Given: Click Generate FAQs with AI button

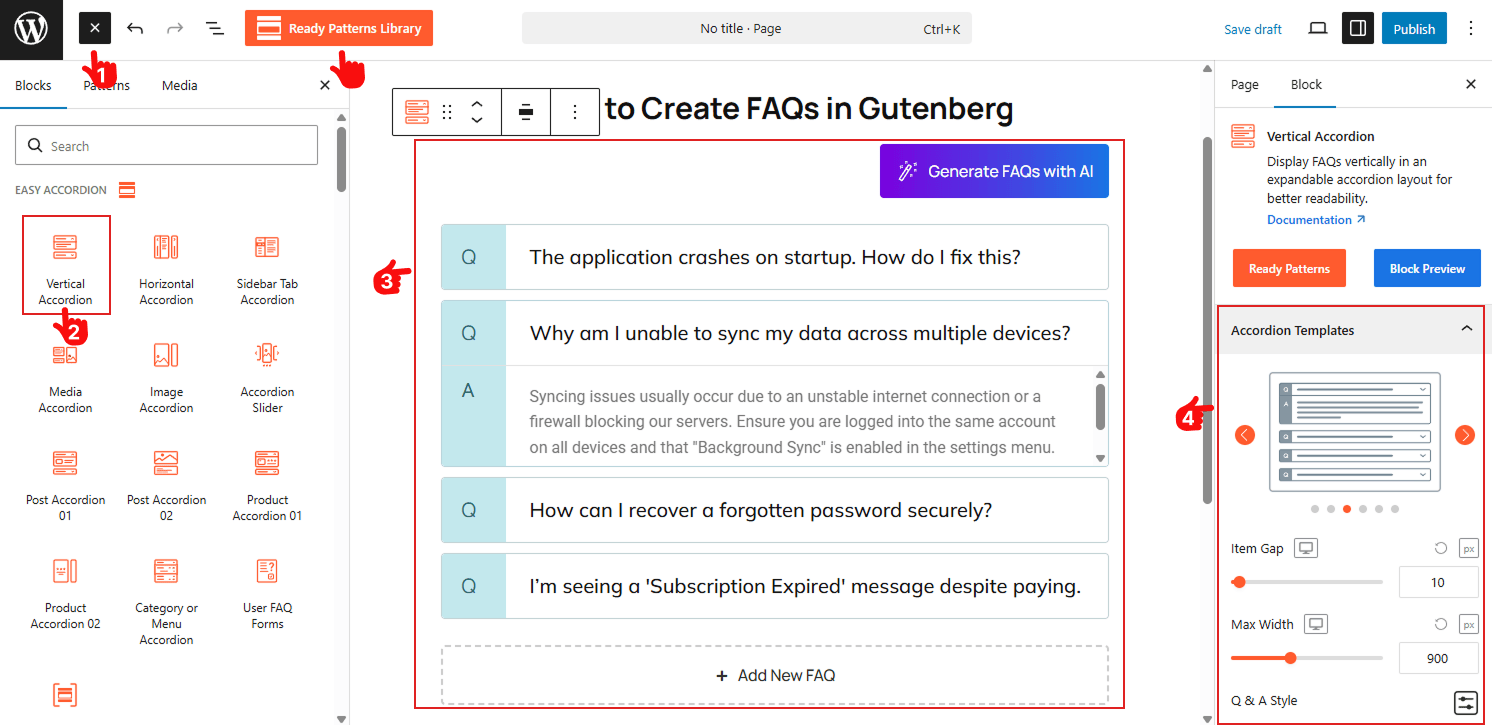Looking at the screenshot, I should click(x=994, y=171).
